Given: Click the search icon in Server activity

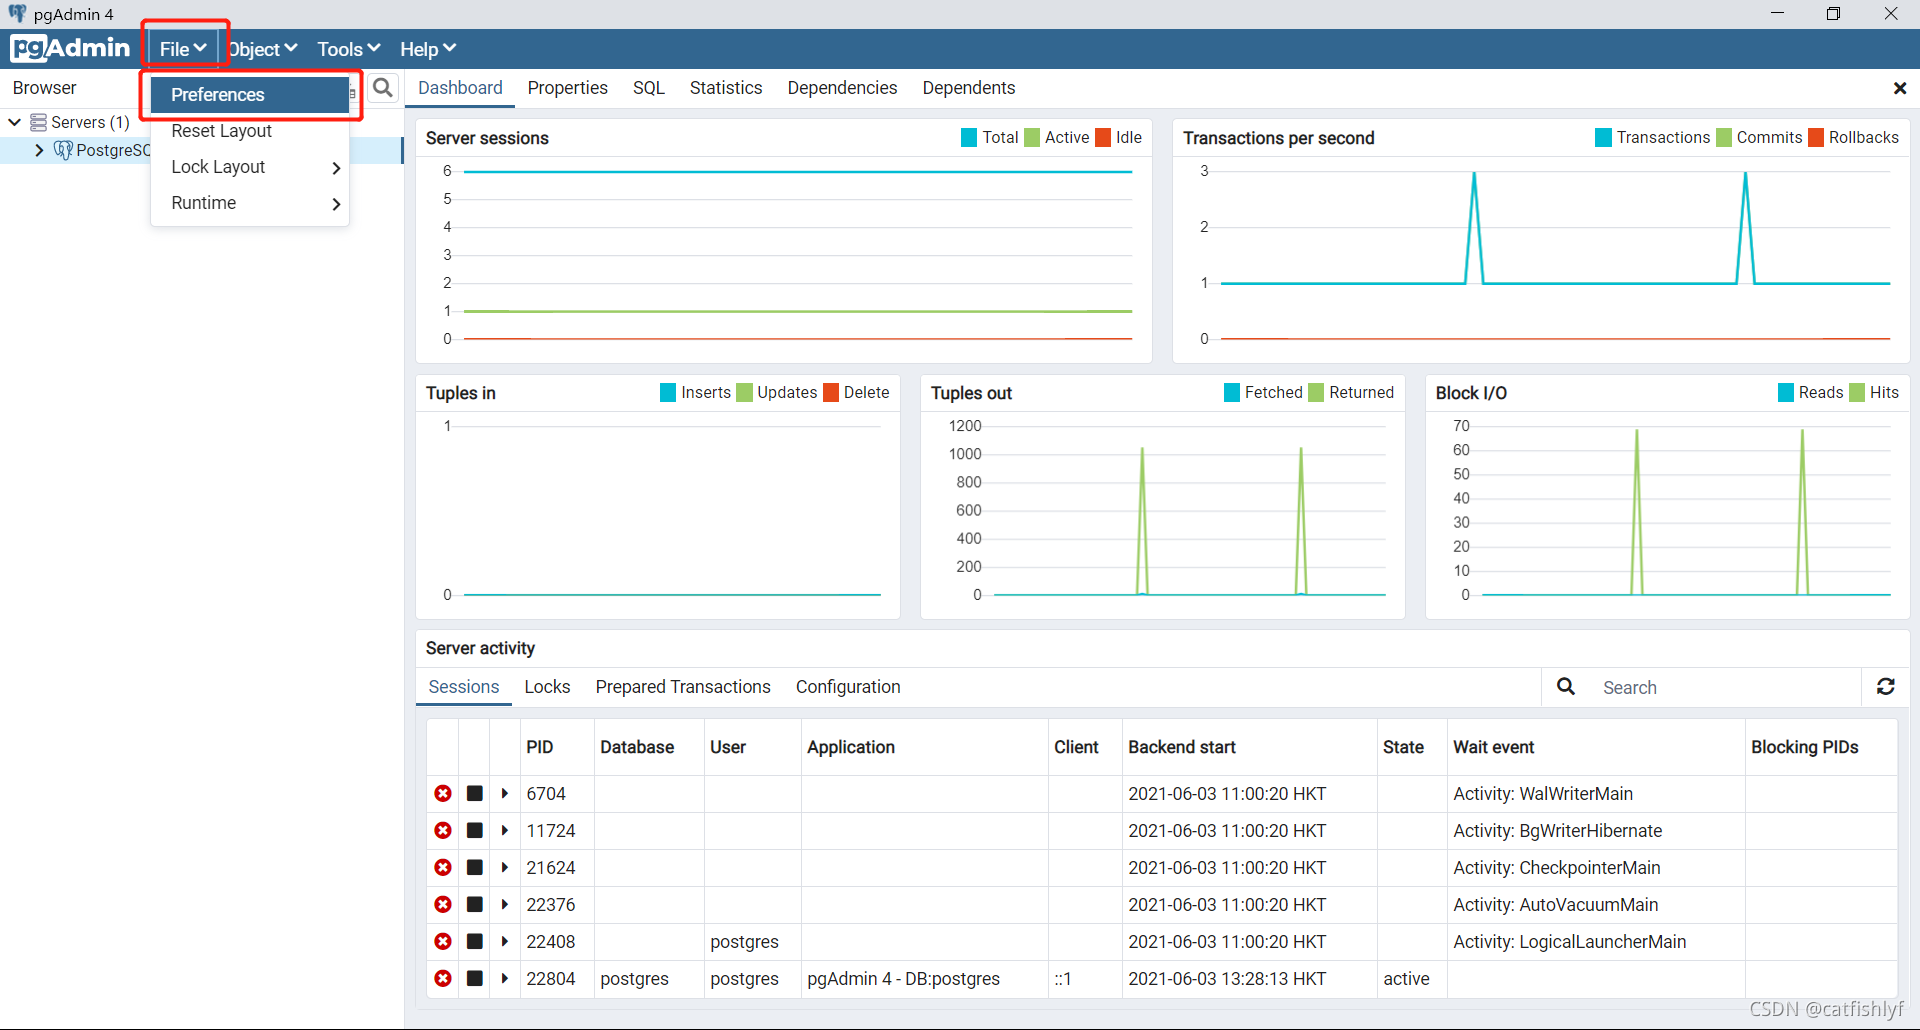Looking at the screenshot, I should pos(1565,687).
